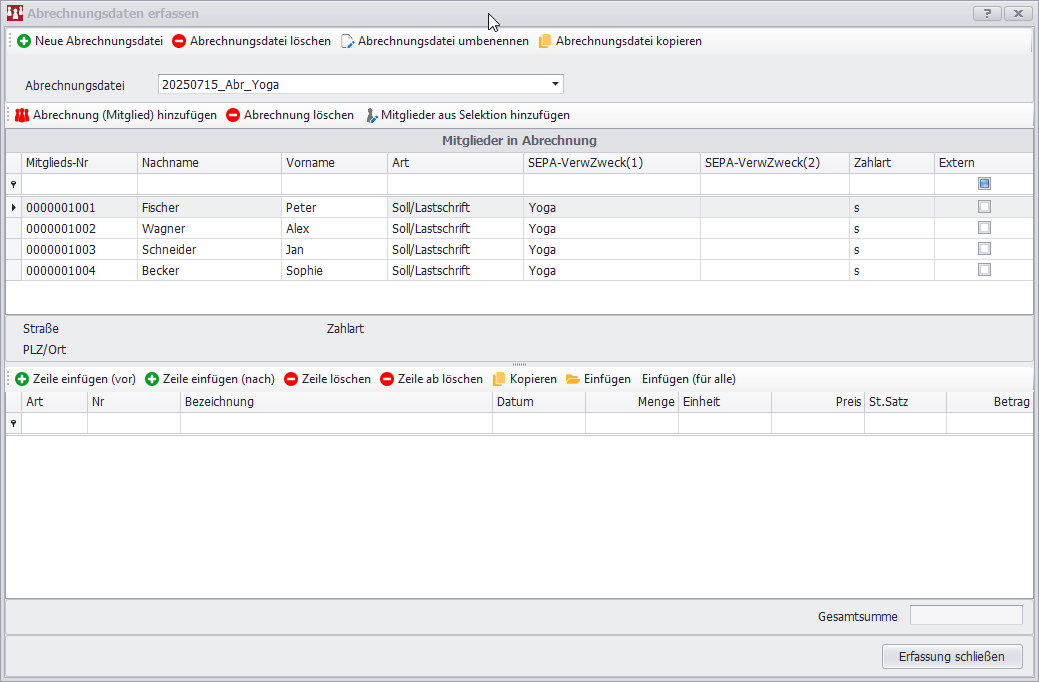Click the Zeile einfügen (vor) plus icon
The width and height of the screenshot is (1039, 682).
22,379
